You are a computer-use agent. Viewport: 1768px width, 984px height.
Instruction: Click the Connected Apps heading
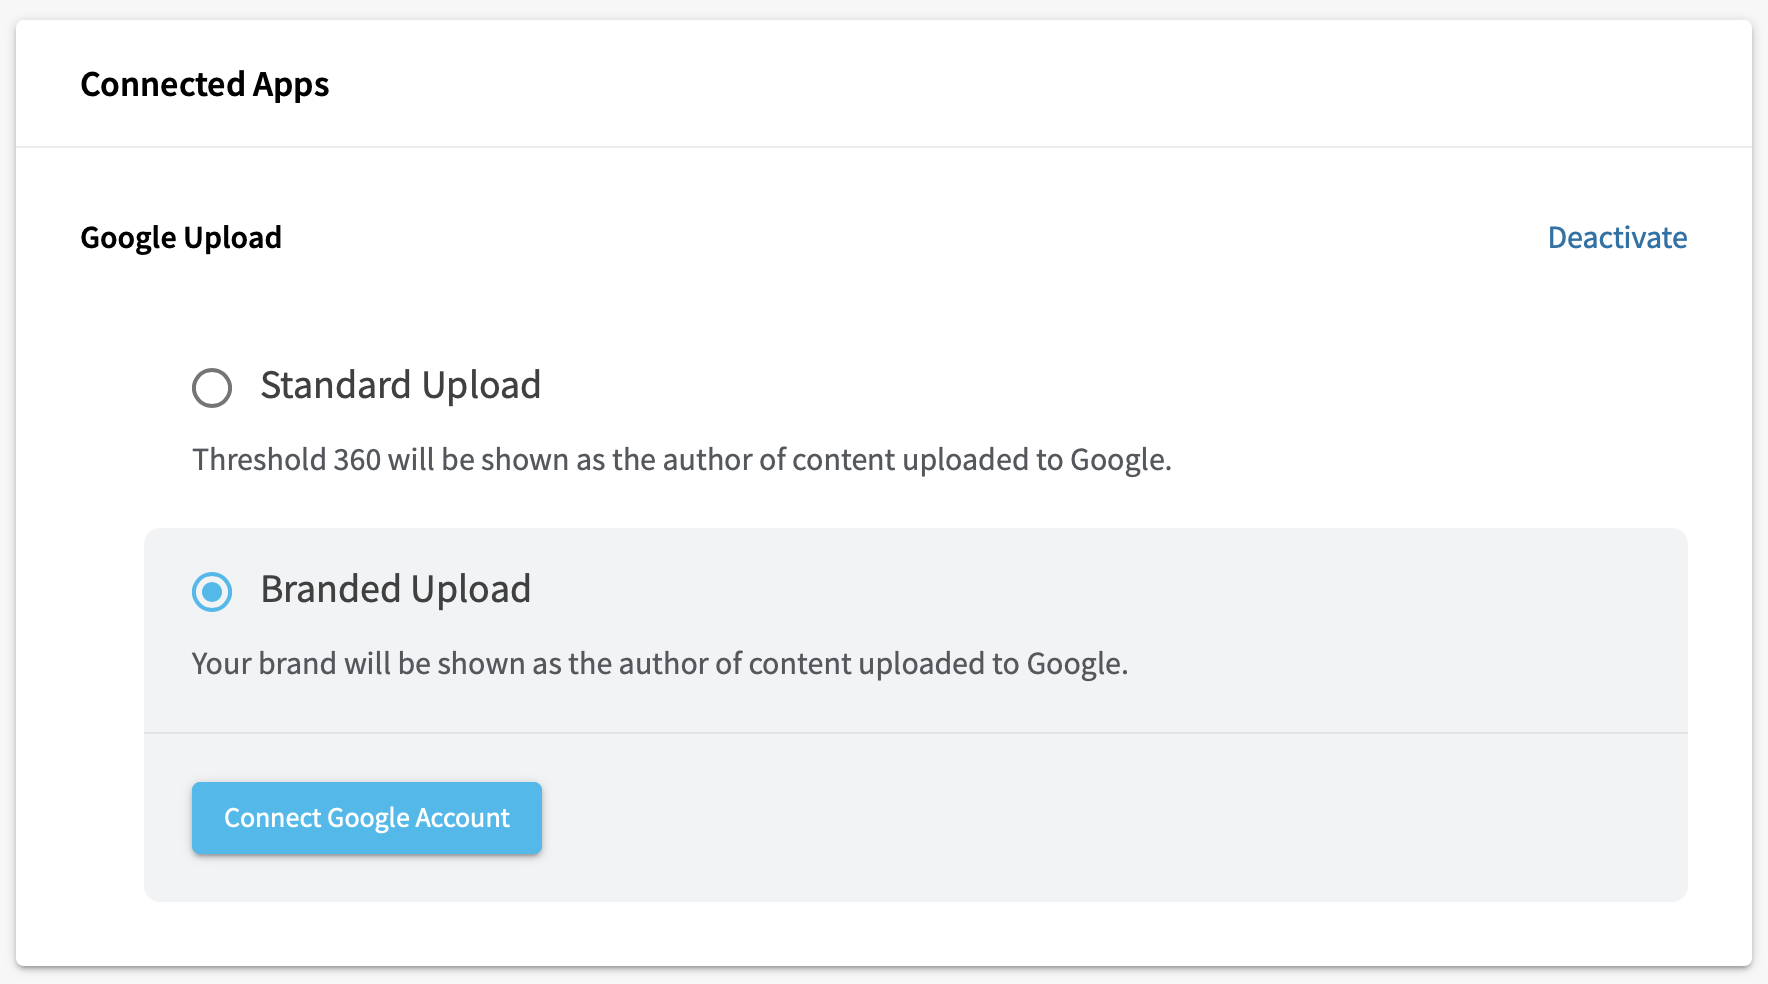click(205, 85)
